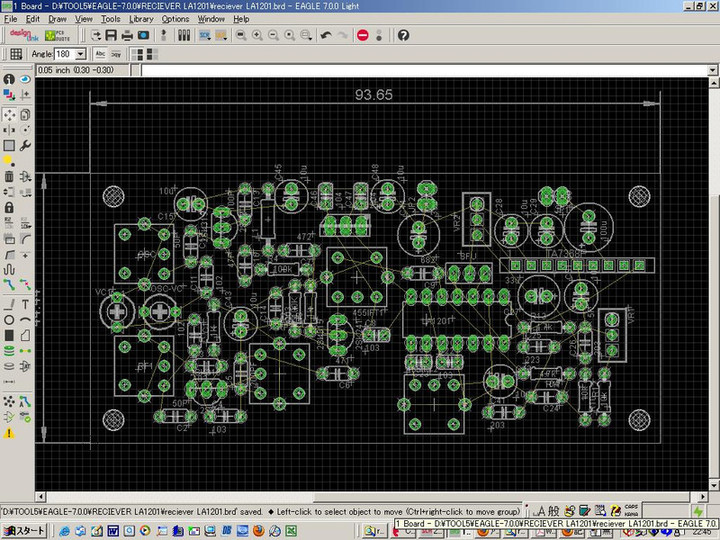
Task: Select the Move tool in left toolbar
Action: 9,115
